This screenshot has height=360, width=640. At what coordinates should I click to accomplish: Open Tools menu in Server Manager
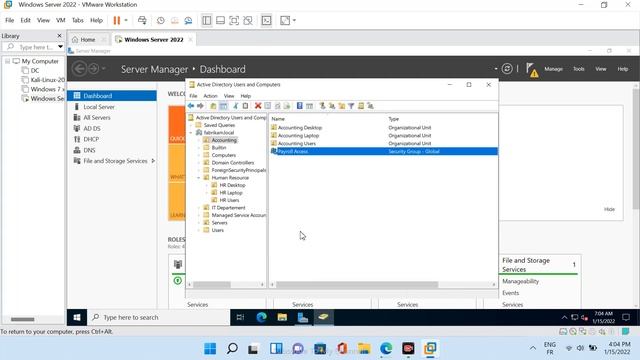coord(578,69)
